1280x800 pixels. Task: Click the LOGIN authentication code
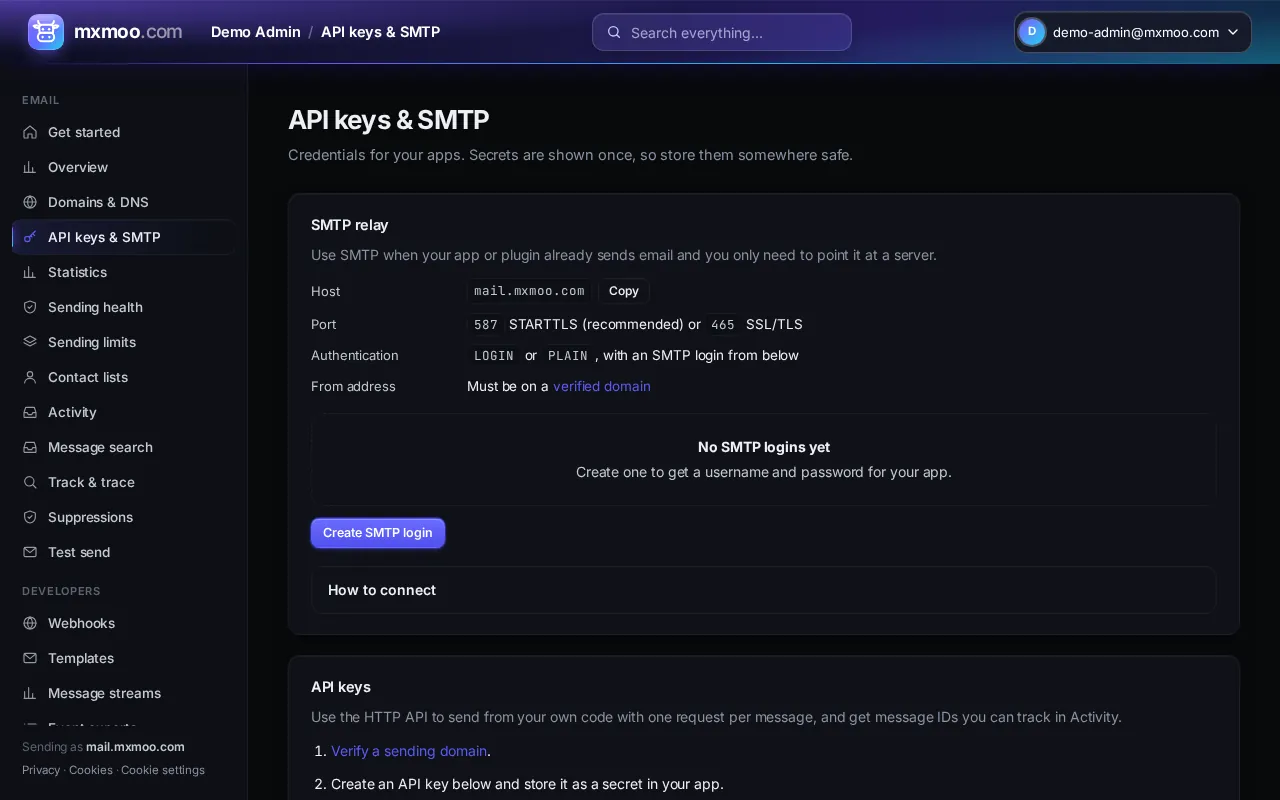point(494,356)
